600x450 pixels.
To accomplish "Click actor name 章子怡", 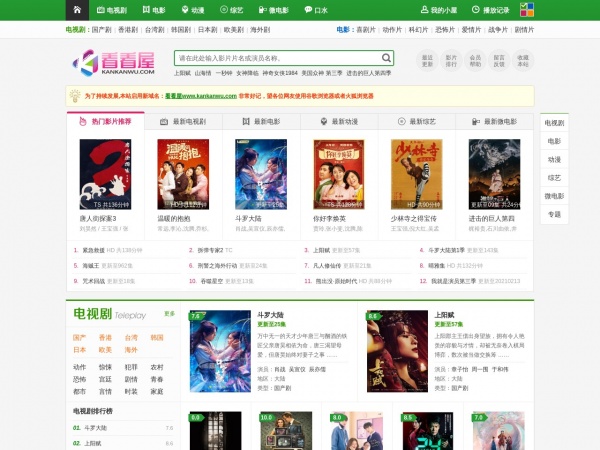I will click(460, 369).
